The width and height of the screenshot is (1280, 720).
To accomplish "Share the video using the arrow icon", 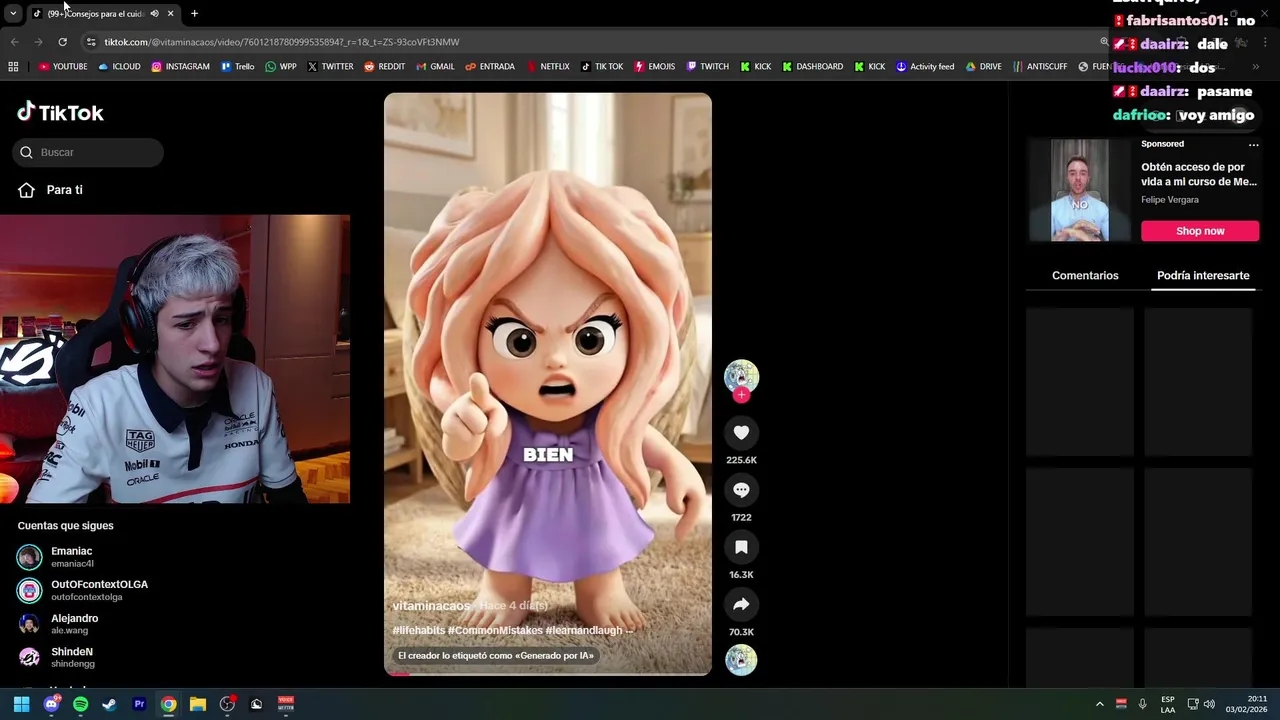I will coord(741,604).
